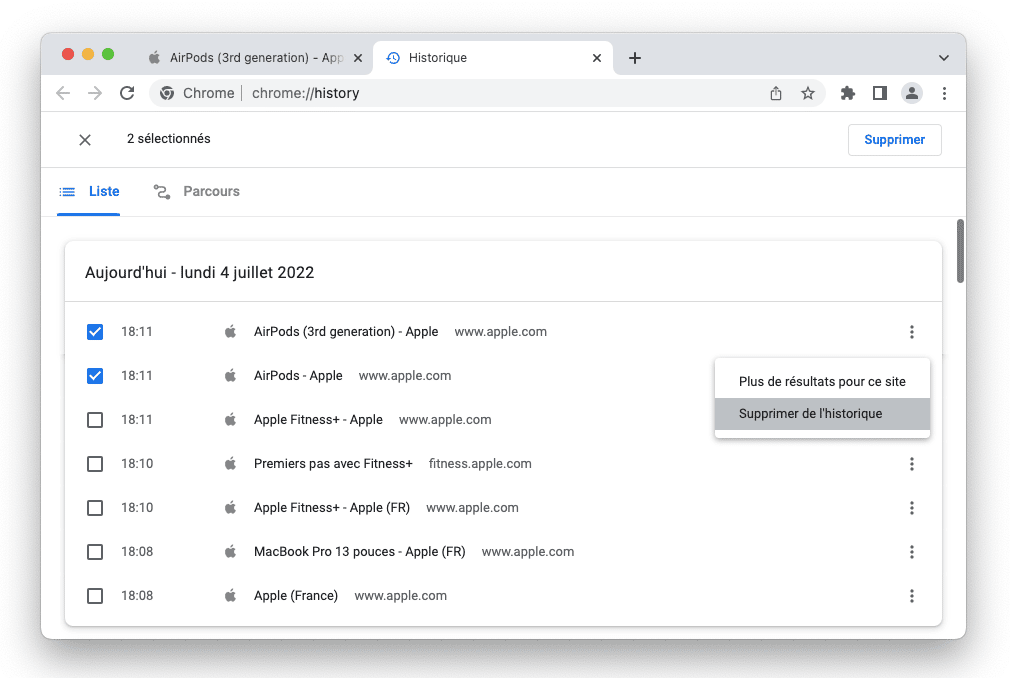Close the Historique tab
1010x678 pixels.
(x=597, y=58)
